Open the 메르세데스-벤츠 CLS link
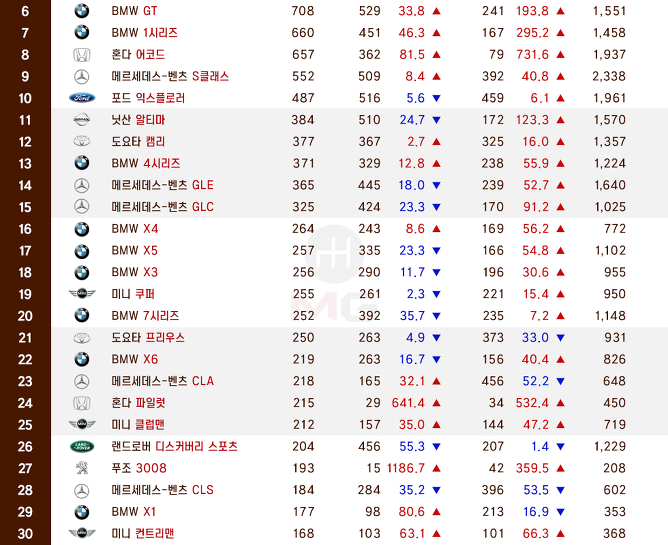Viewport: 668px width, 545px height. (162, 490)
